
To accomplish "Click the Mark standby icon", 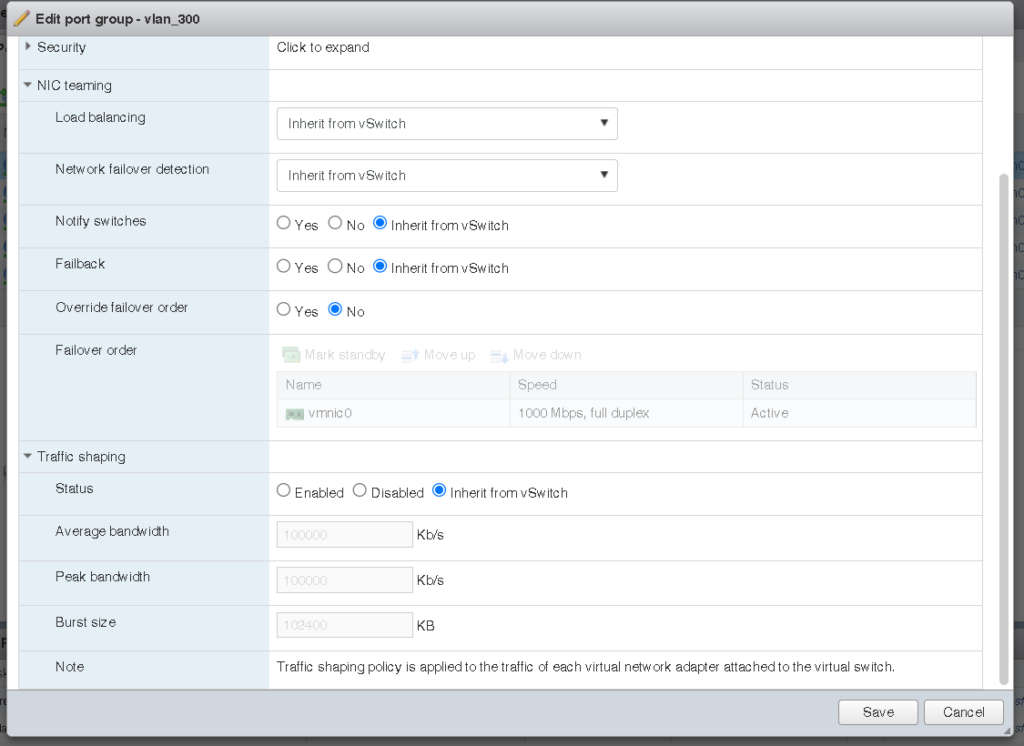I will (x=291, y=355).
